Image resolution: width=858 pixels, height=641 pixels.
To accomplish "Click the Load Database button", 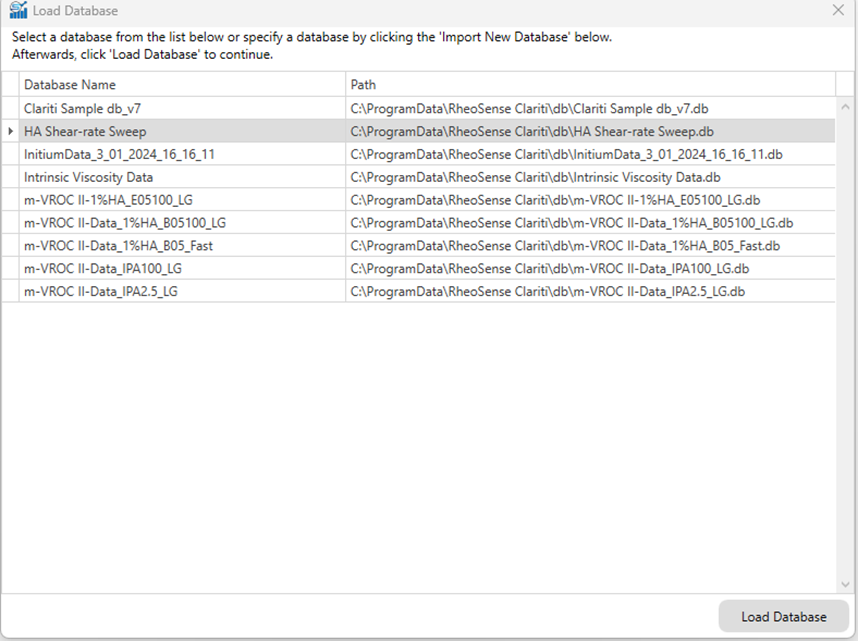I will pos(784,616).
